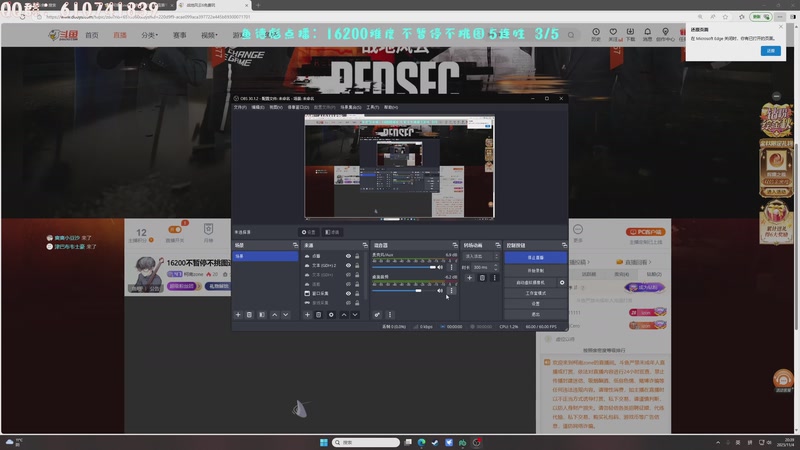The width and height of the screenshot is (800, 450).
Task: Move scene up in Scenes panel
Action: (274, 315)
